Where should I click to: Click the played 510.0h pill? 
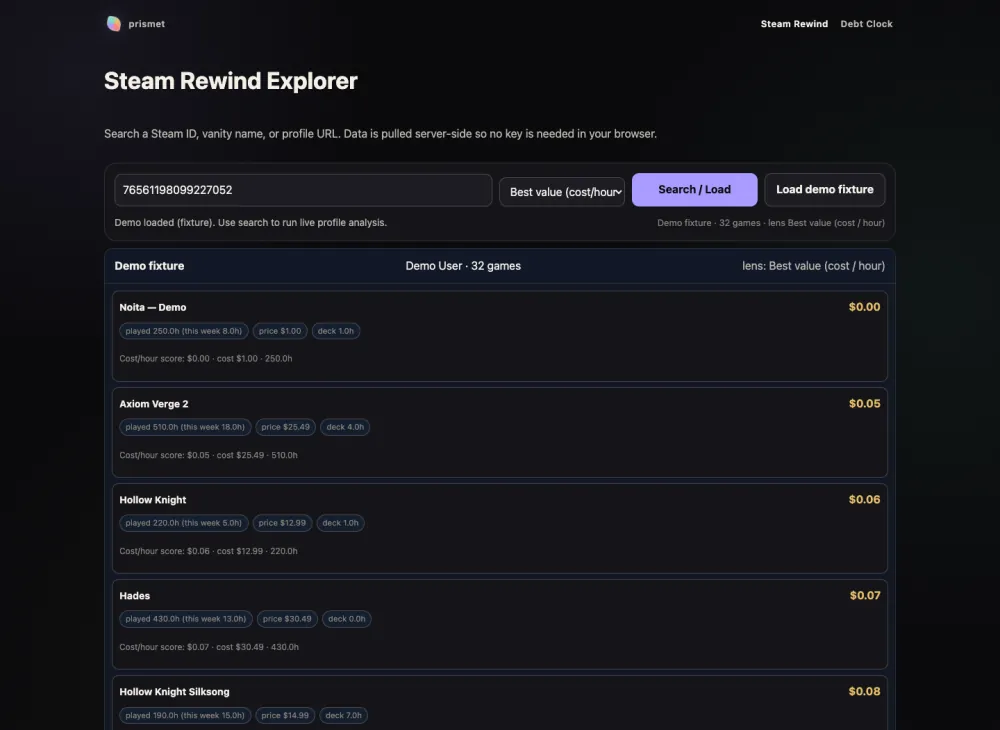pos(185,427)
